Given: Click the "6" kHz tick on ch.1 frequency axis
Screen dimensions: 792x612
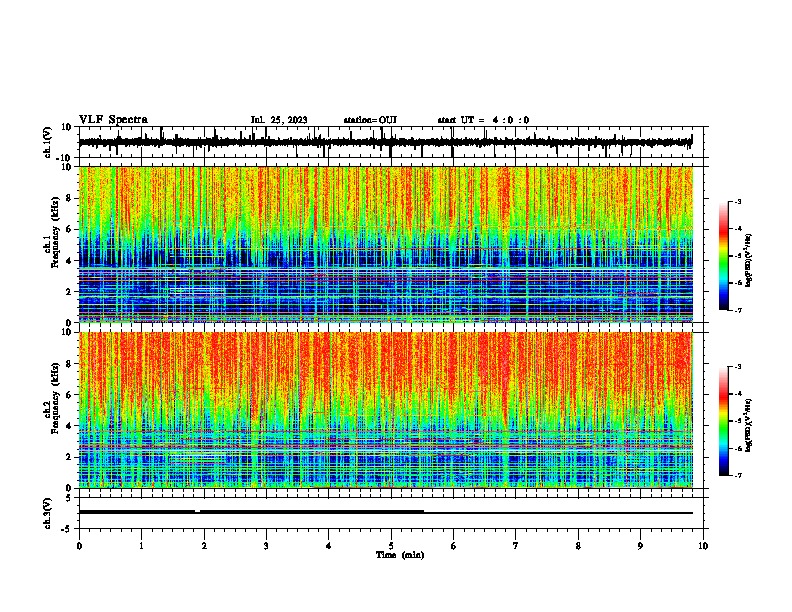Looking at the screenshot, I should click(x=69, y=230).
